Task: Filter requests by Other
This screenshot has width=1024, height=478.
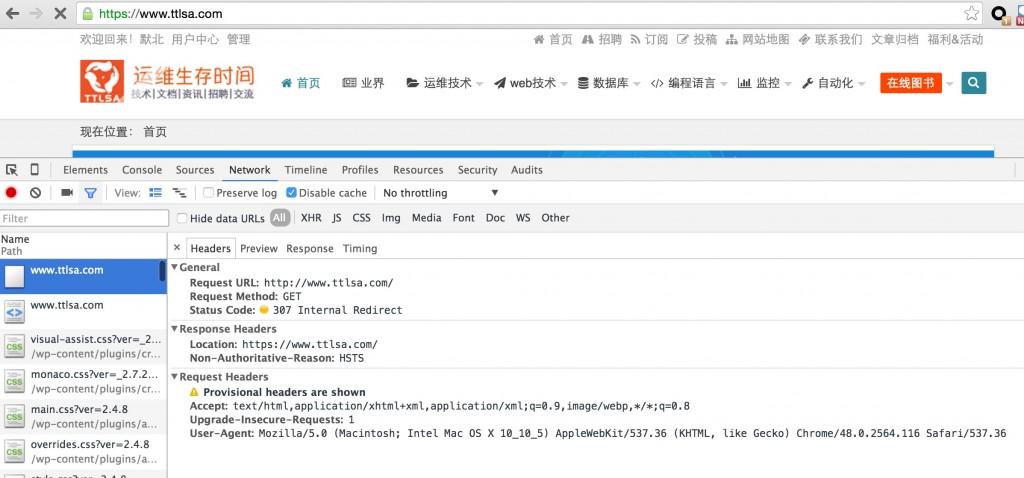Action: click(555, 218)
